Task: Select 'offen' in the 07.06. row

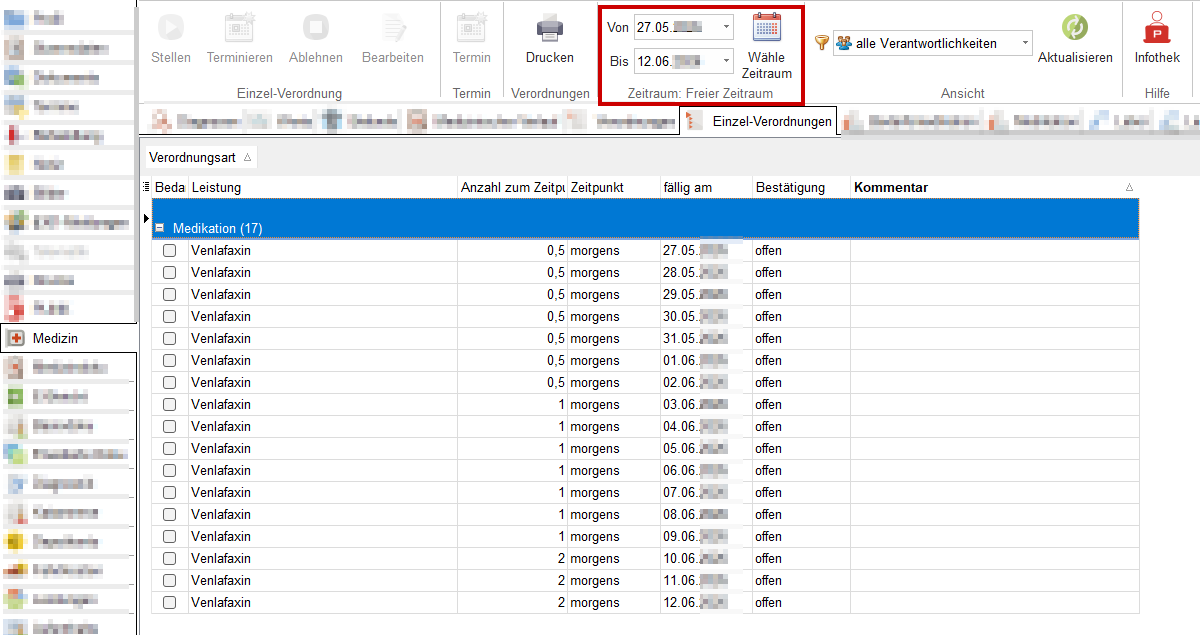Action: (769, 493)
